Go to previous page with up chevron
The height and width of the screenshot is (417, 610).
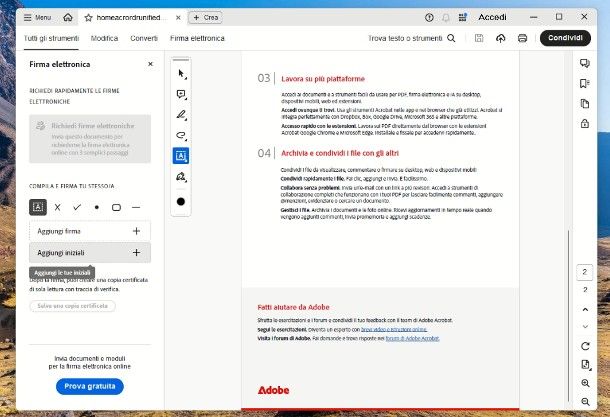585,310
